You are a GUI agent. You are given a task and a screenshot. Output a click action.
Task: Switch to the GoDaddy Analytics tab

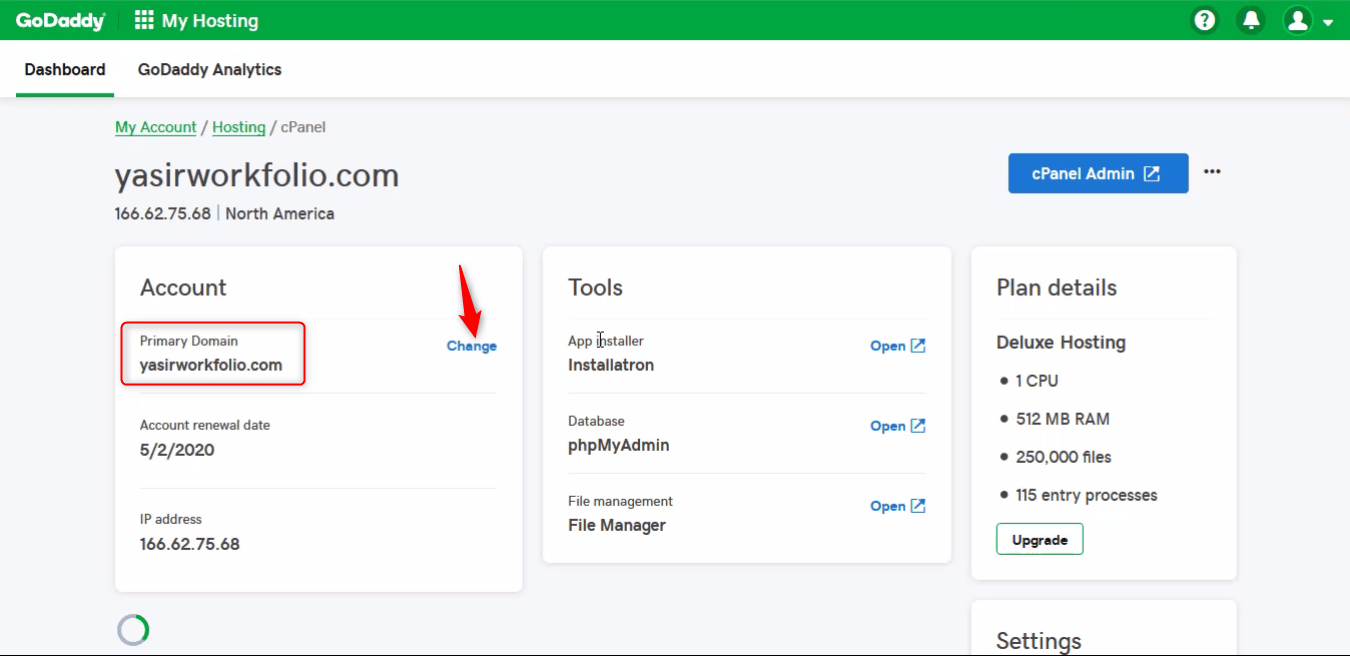pyautogui.click(x=210, y=70)
